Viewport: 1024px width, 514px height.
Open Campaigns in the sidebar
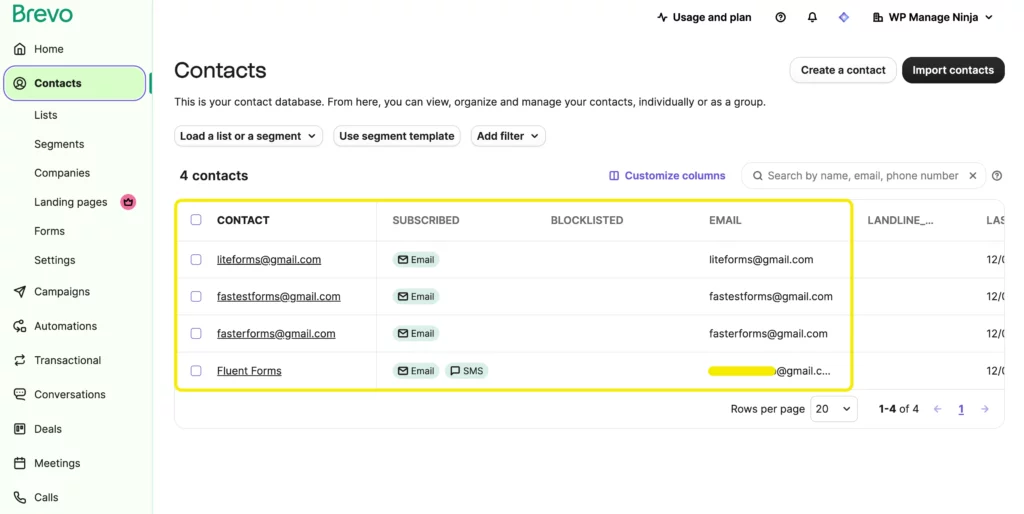click(62, 291)
